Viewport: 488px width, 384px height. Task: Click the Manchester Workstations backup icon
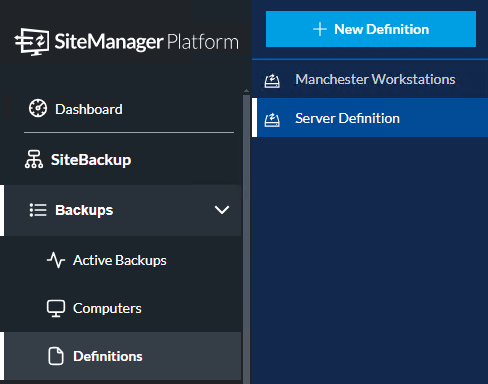pos(272,80)
